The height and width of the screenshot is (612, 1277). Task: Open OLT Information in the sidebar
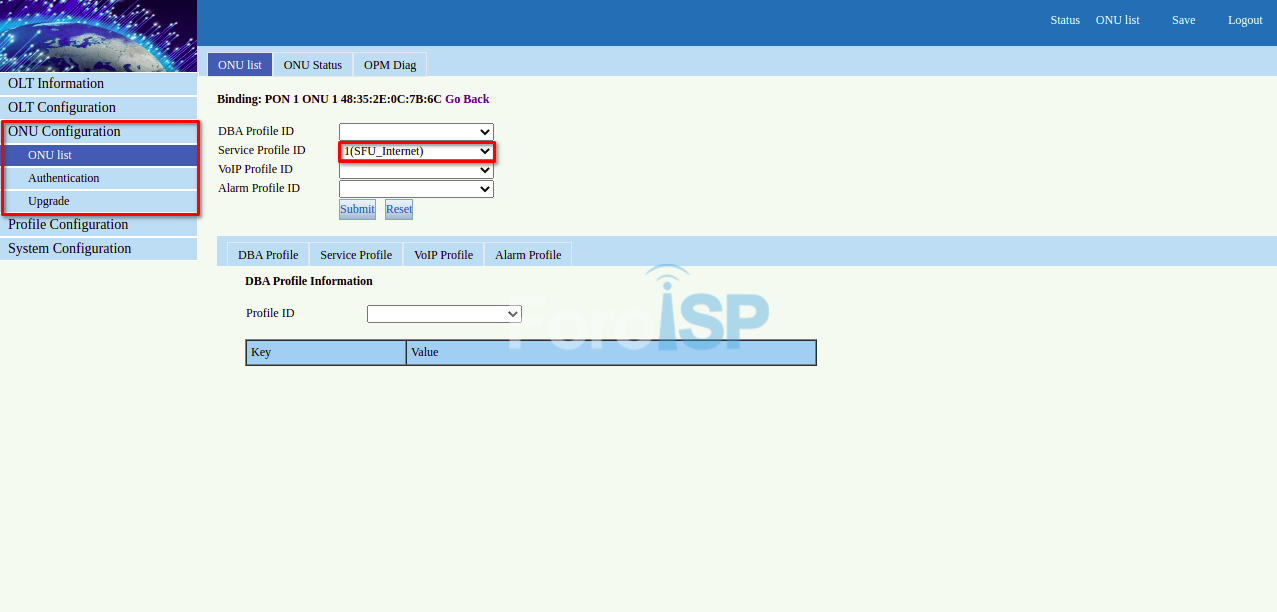click(57, 83)
